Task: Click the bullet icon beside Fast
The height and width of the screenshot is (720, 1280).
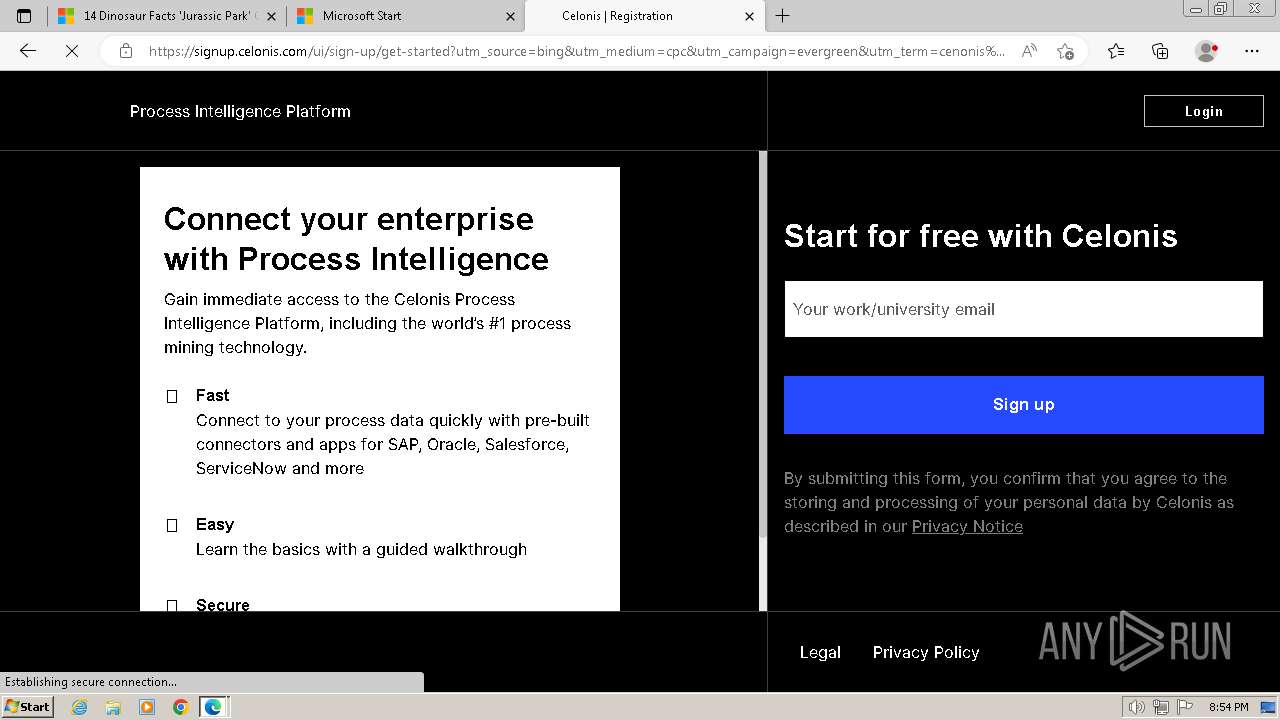Action: pos(172,397)
